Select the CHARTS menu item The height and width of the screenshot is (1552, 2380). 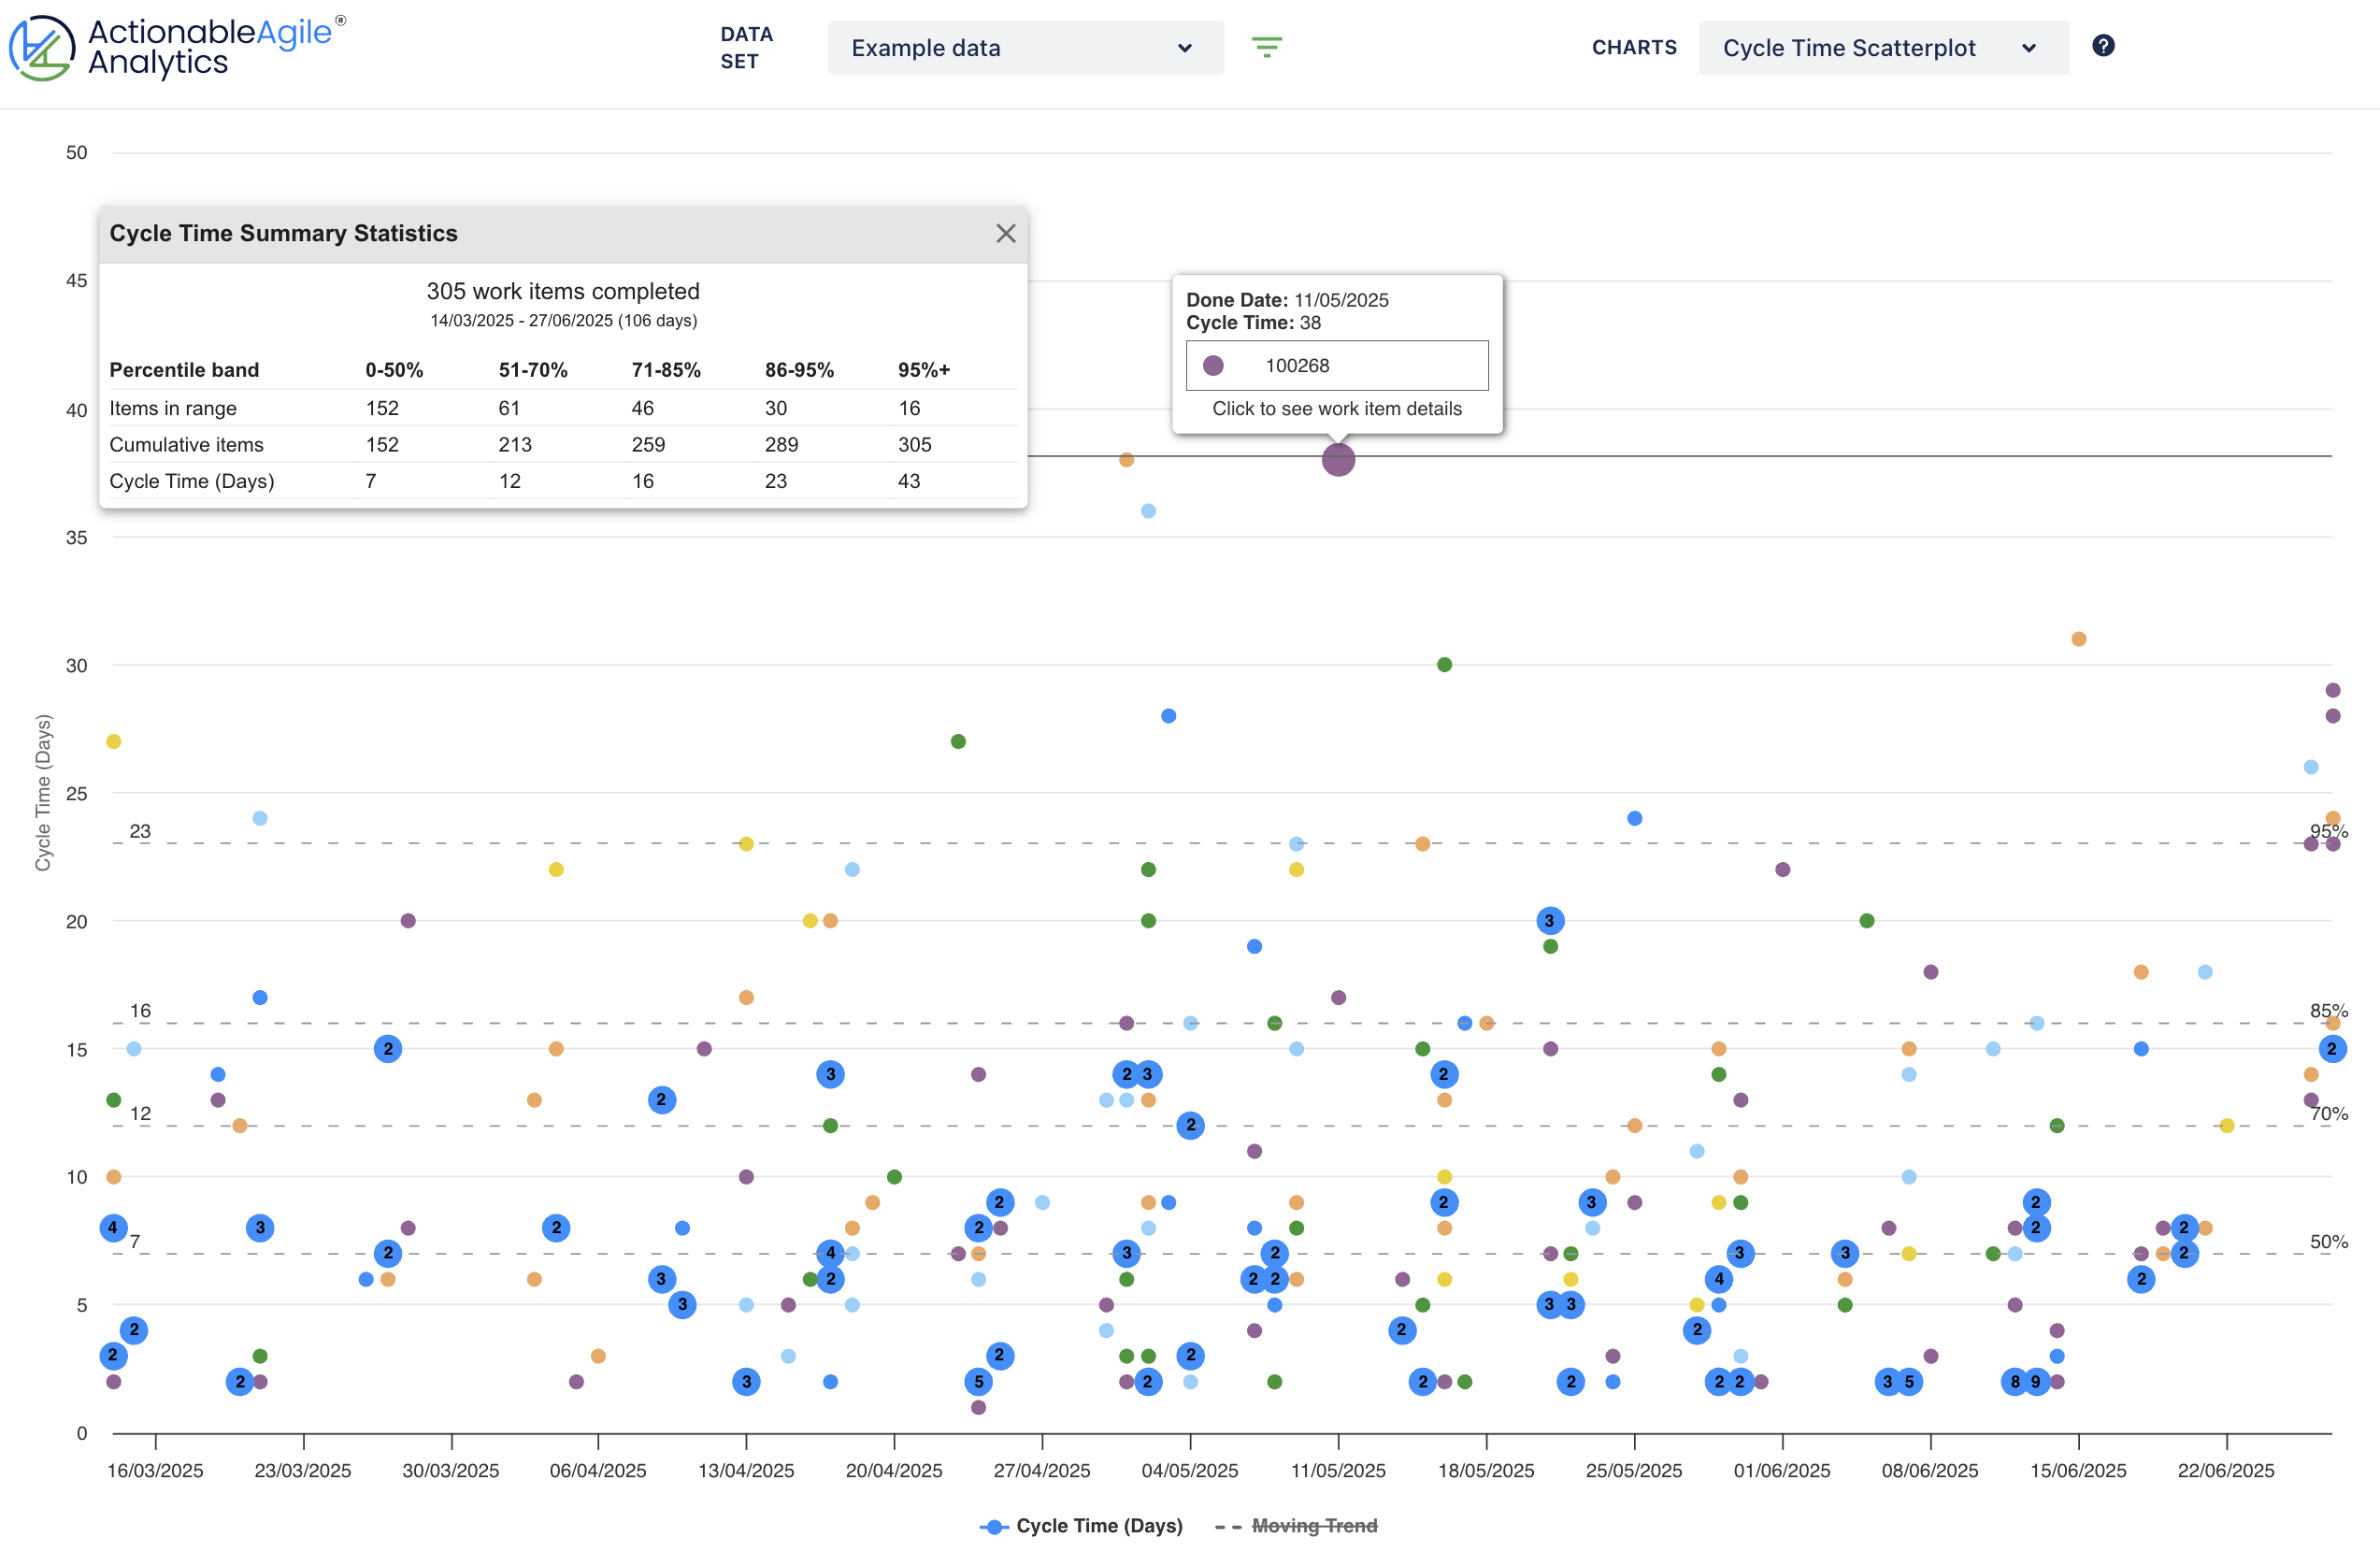[1634, 47]
